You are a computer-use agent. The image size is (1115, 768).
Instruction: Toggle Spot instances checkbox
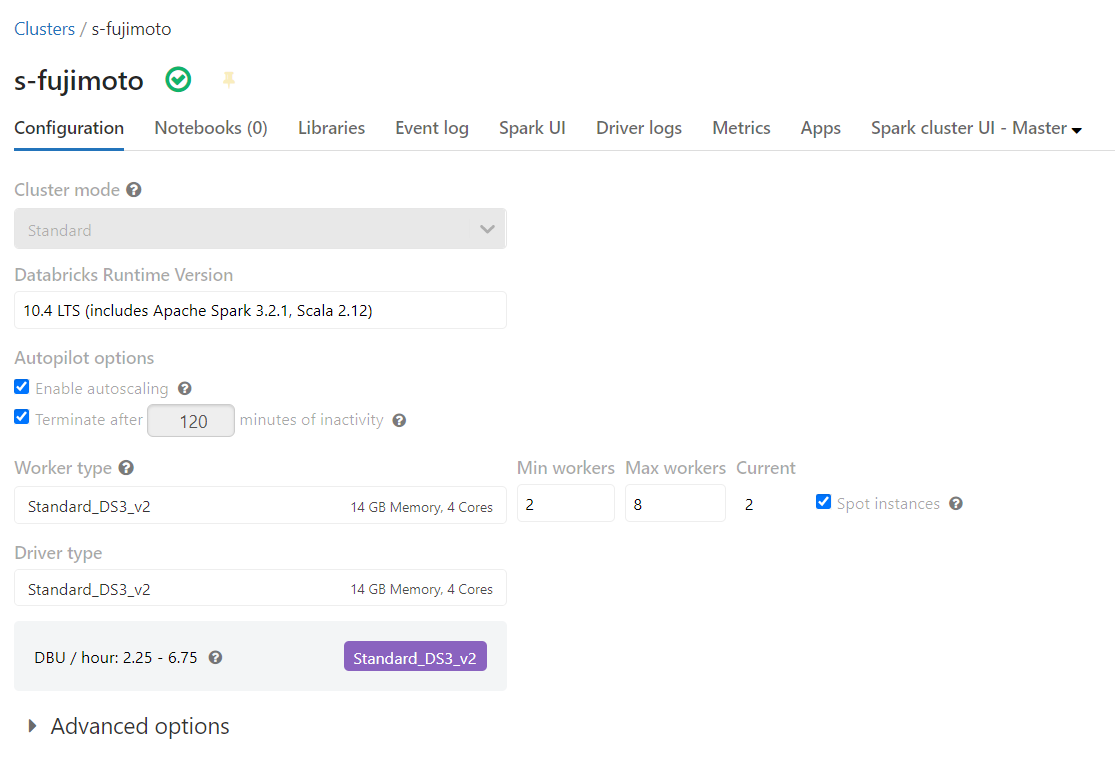823,502
